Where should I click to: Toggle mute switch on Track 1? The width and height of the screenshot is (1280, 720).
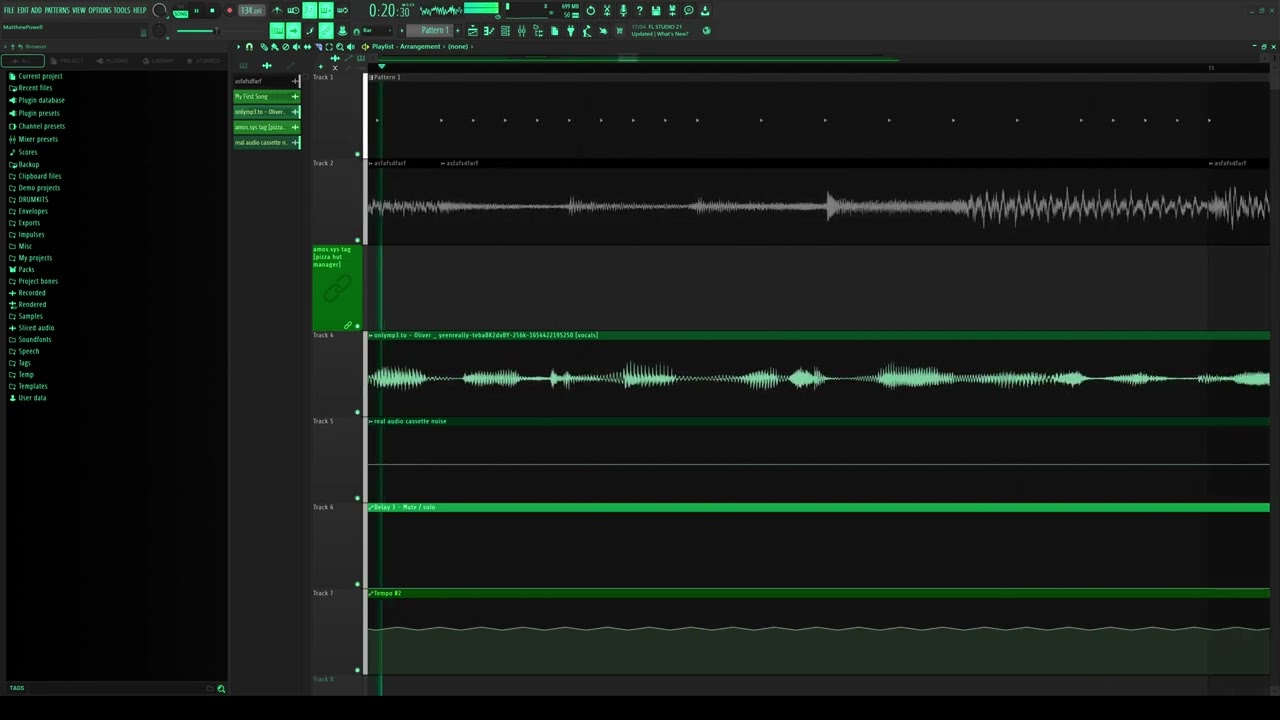(x=357, y=154)
